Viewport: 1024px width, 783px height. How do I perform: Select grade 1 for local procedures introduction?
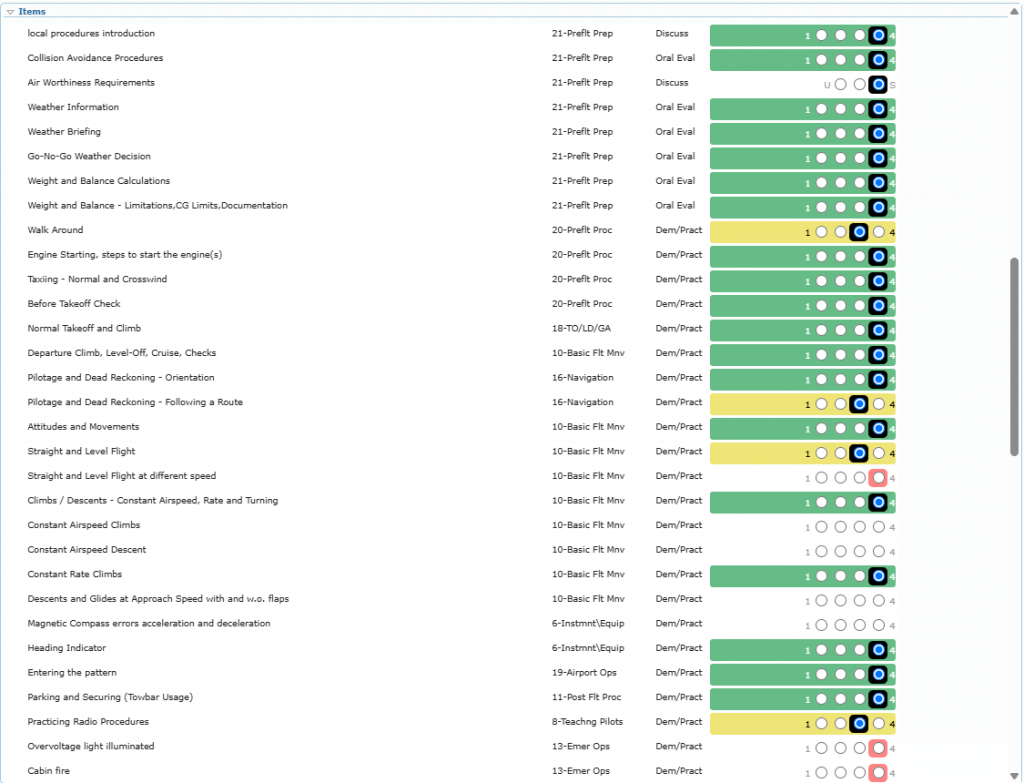(x=822, y=35)
